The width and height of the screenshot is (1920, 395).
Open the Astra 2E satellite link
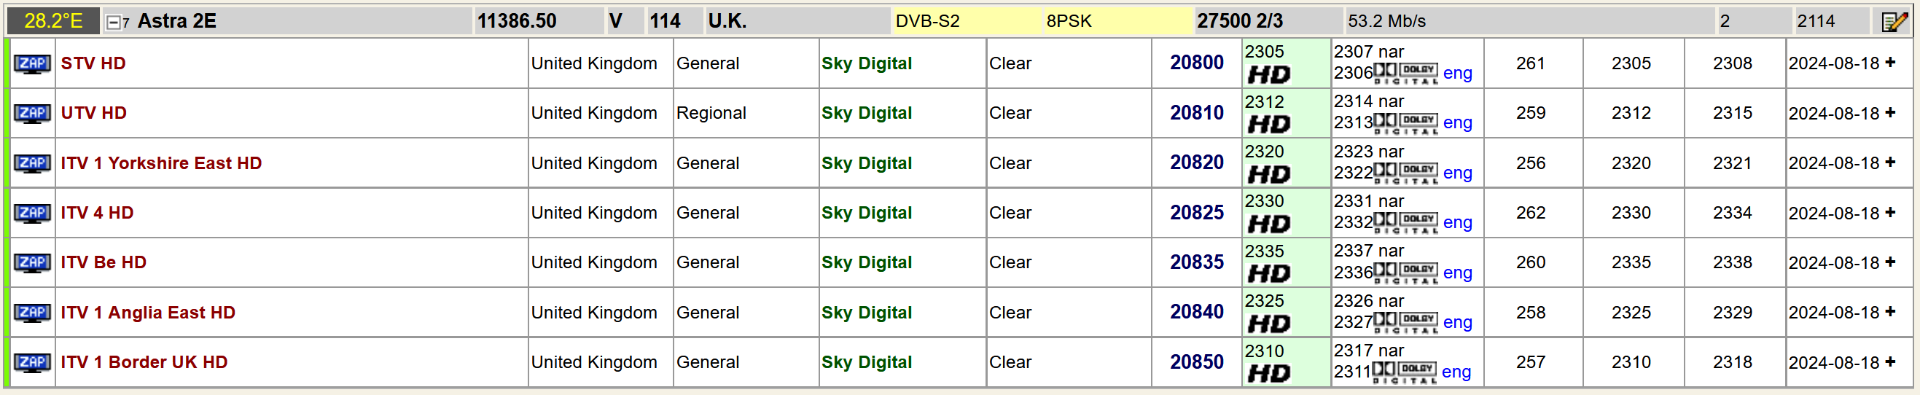pyautogui.click(x=177, y=21)
